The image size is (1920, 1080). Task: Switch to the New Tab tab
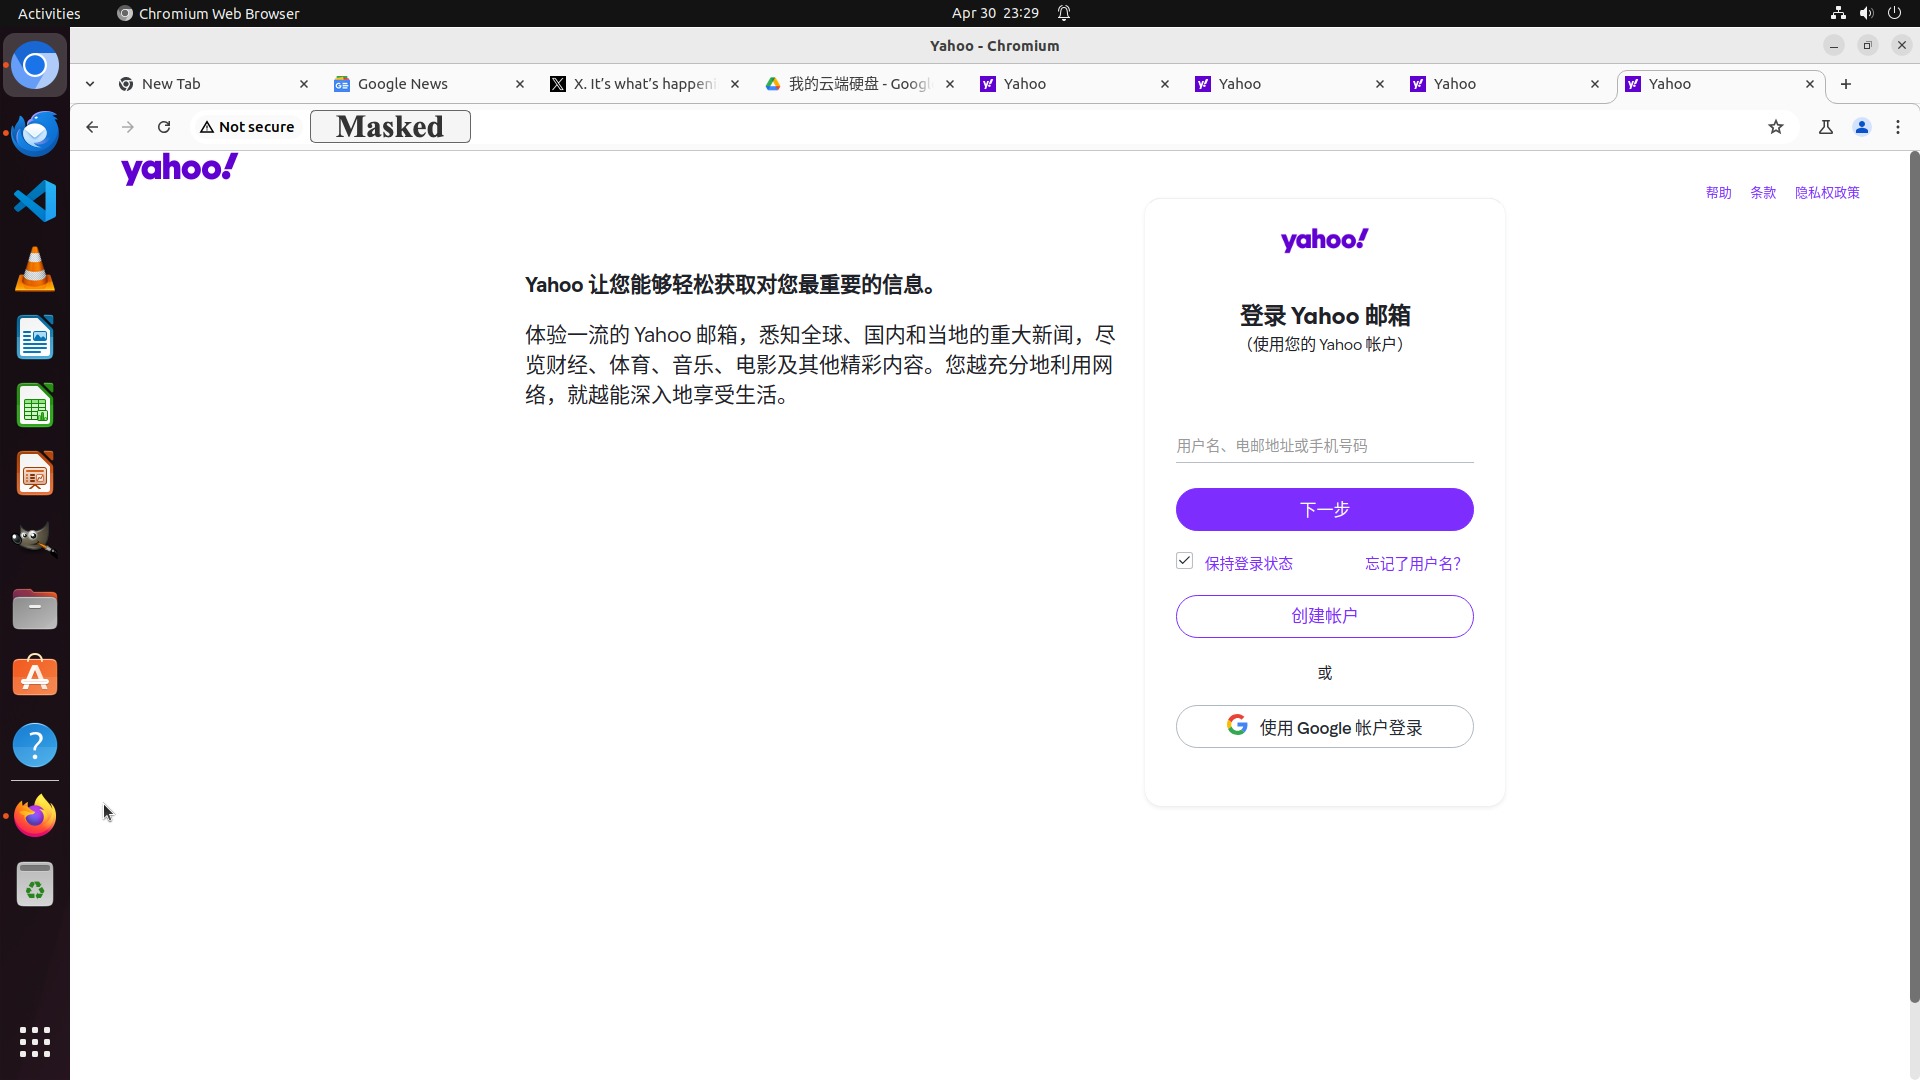(213, 84)
